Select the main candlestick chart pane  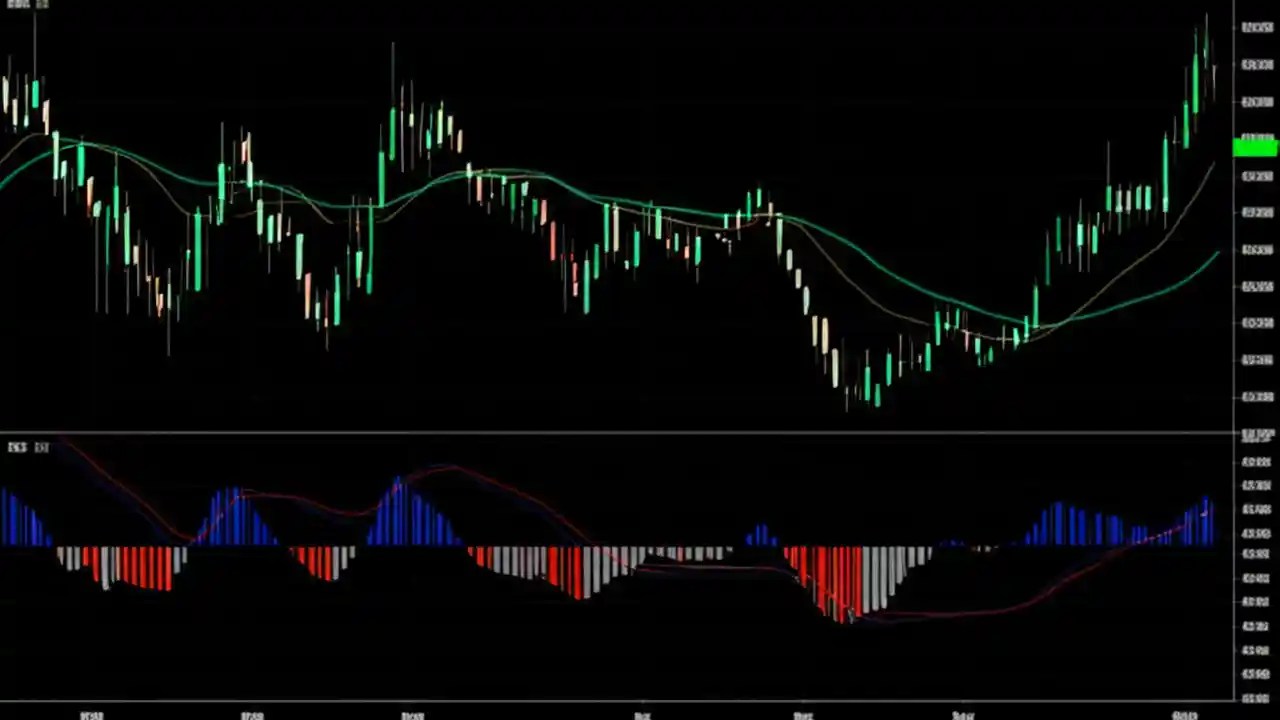(600, 220)
